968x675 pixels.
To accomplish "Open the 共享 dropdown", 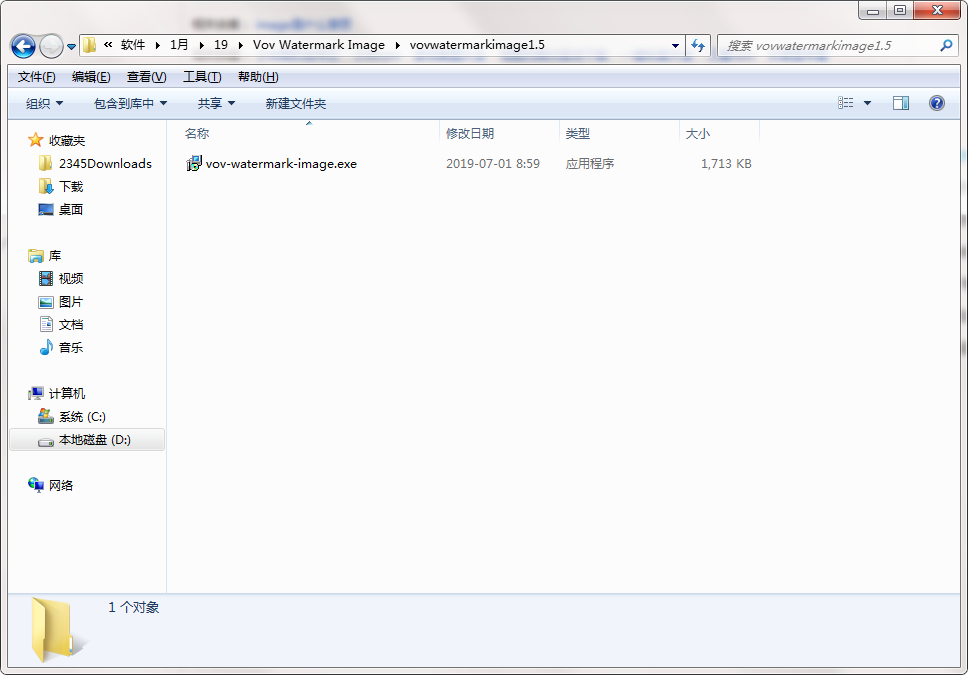I will (x=216, y=104).
